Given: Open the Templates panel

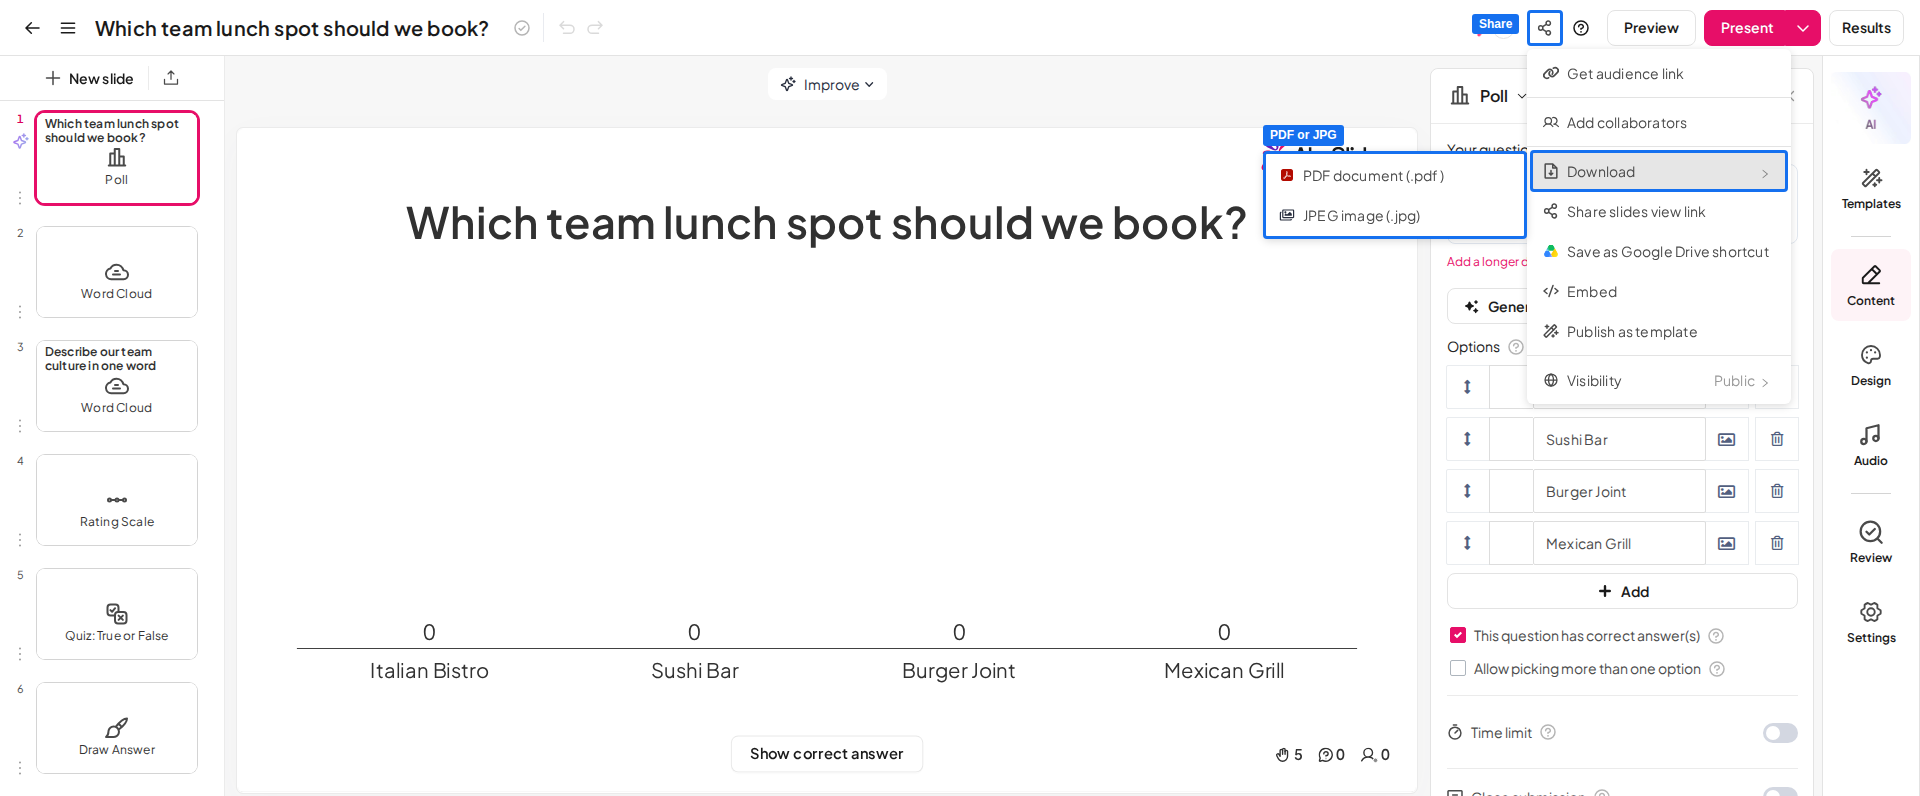Looking at the screenshot, I should click(1870, 188).
